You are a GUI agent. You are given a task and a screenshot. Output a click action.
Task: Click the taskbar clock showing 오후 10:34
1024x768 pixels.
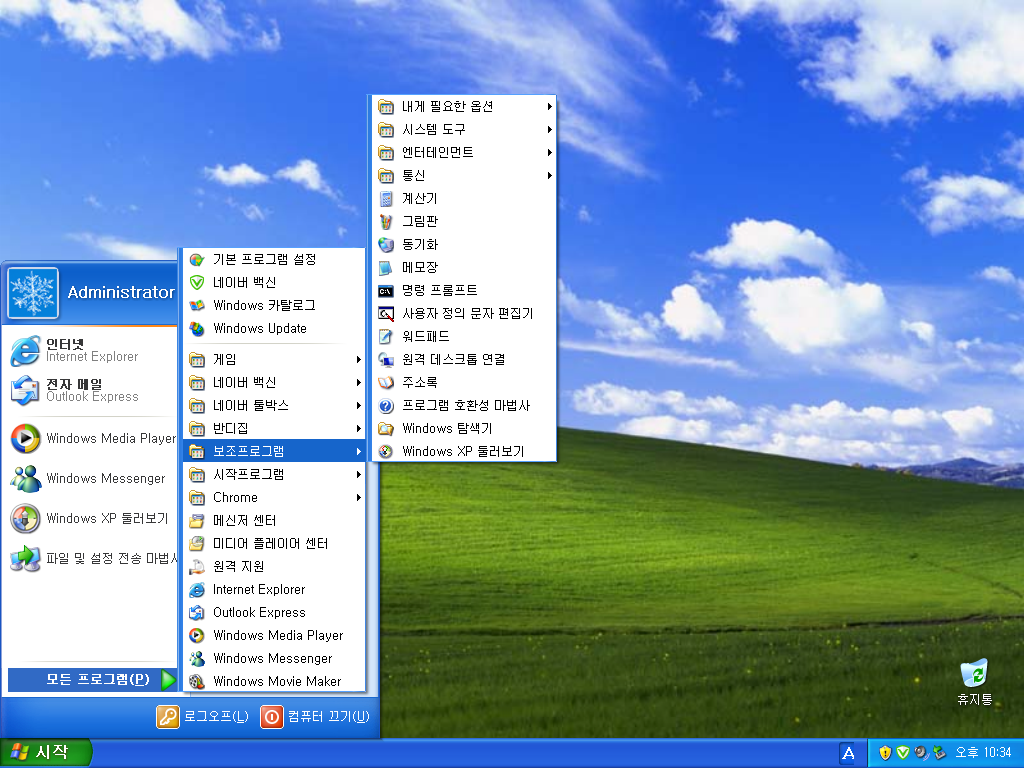(983, 752)
